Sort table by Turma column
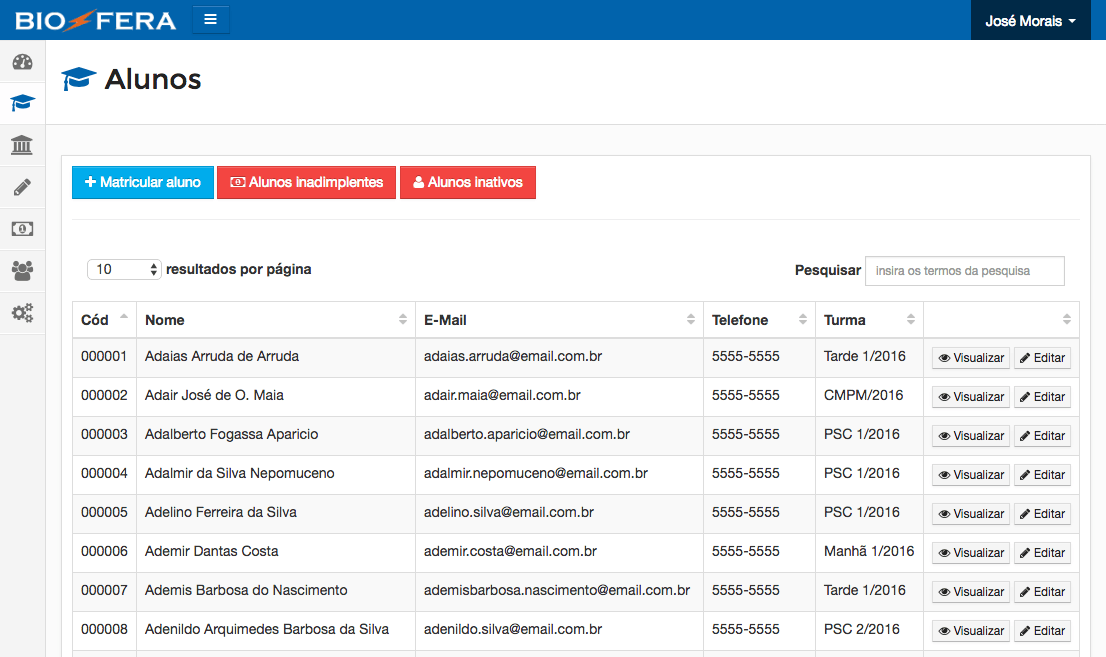The width and height of the screenshot is (1106, 657). [x=869, y=320]
